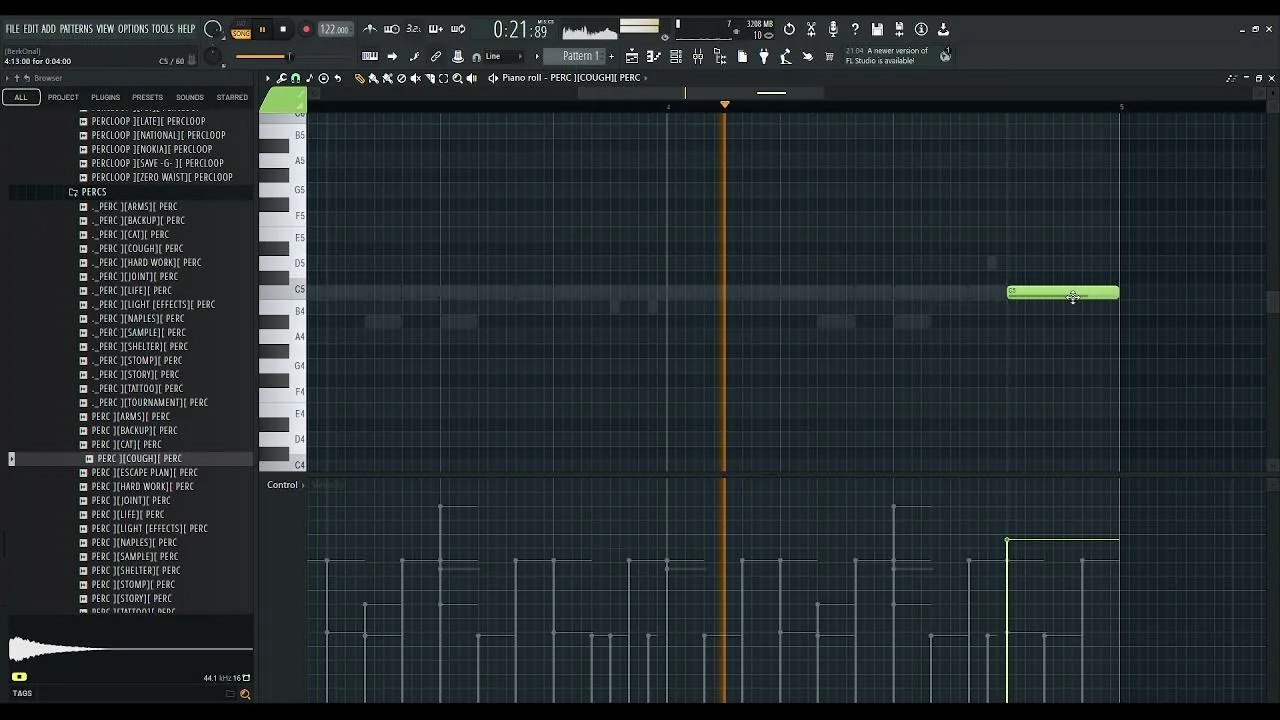
Task: Click the TAGS label in browser
Action: [x=22, y=693]
